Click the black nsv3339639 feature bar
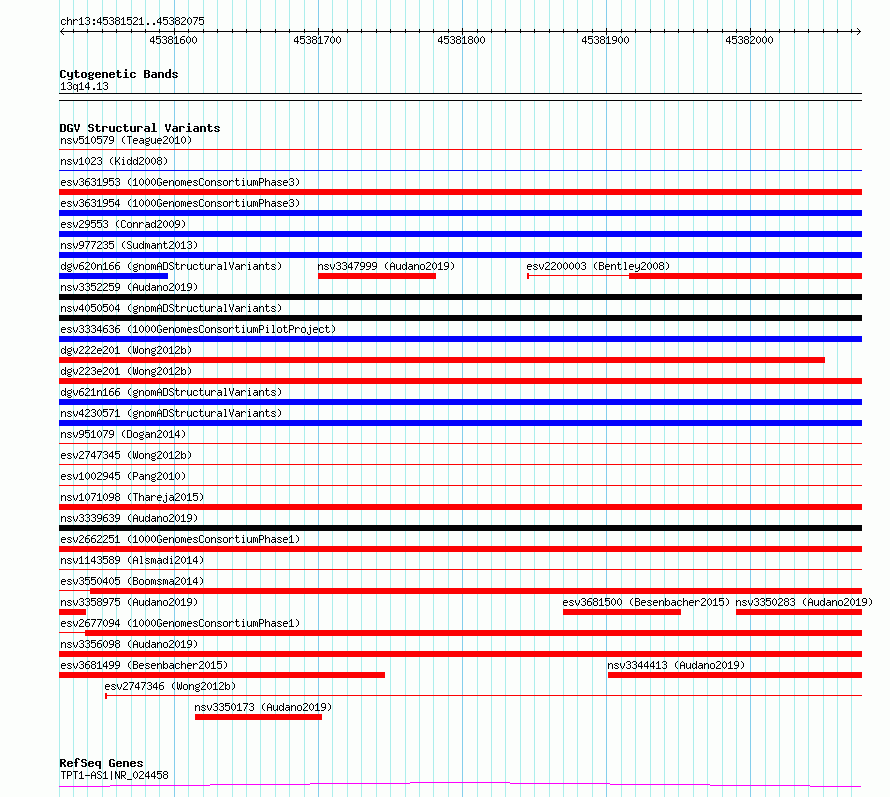The image size is (890, 797). (460, 528)
